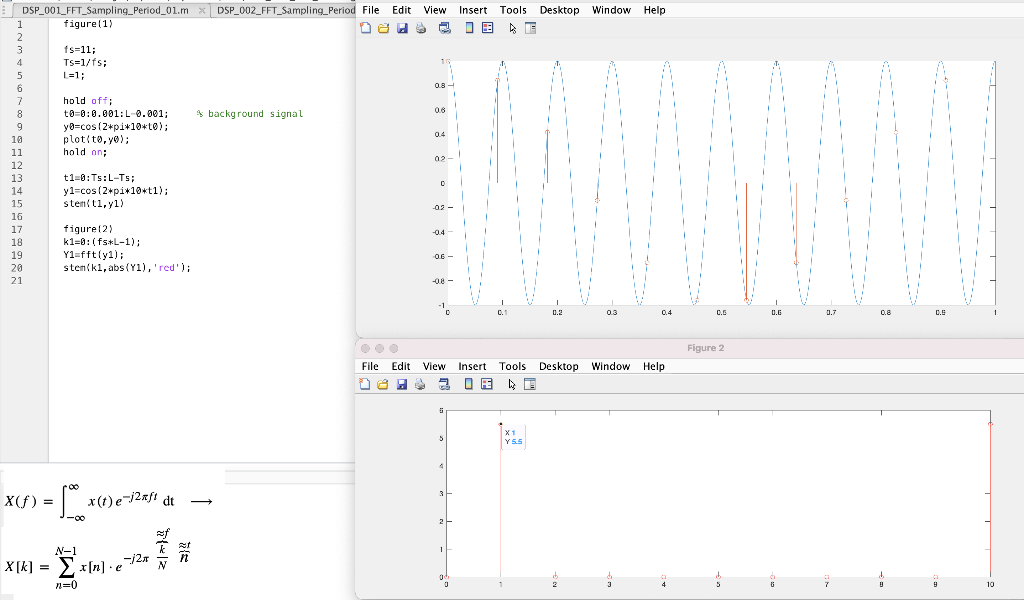Screen dimensions: 1024x600
Task: Click Print Figure icon in Figure 2 toolbar
Action: point(420,384)
